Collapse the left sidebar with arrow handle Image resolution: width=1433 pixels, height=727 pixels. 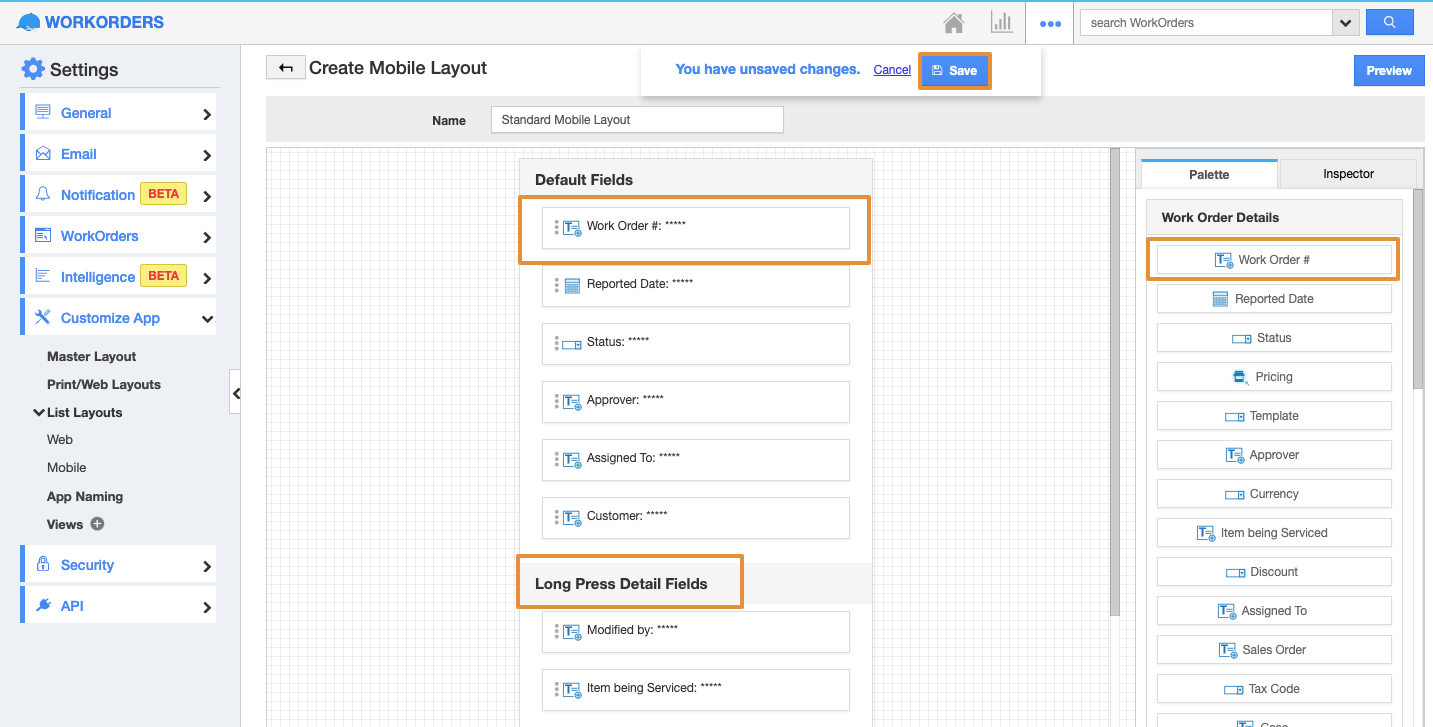[236, 393]
